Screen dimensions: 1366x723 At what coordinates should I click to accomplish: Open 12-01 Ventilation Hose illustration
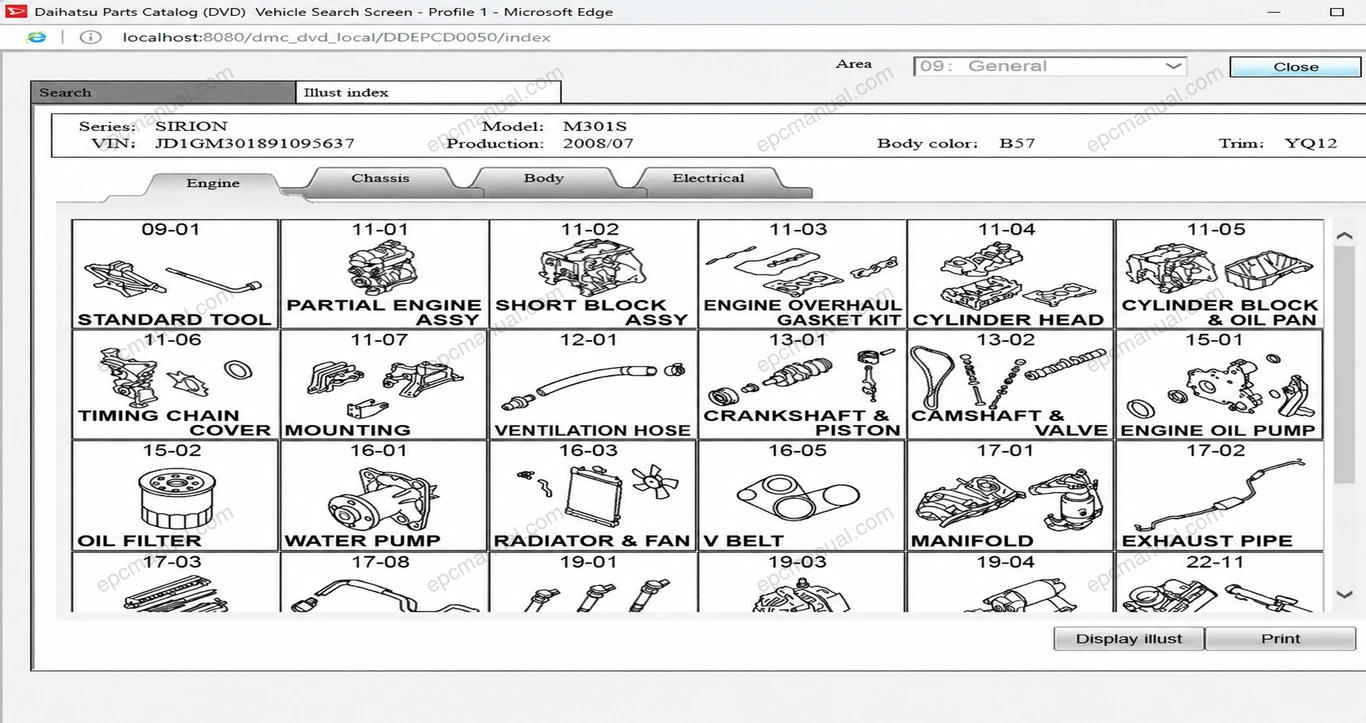pos(593,385)
